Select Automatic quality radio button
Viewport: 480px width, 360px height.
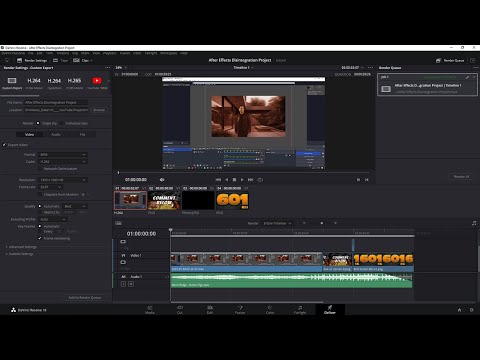[x=40, y=206]
